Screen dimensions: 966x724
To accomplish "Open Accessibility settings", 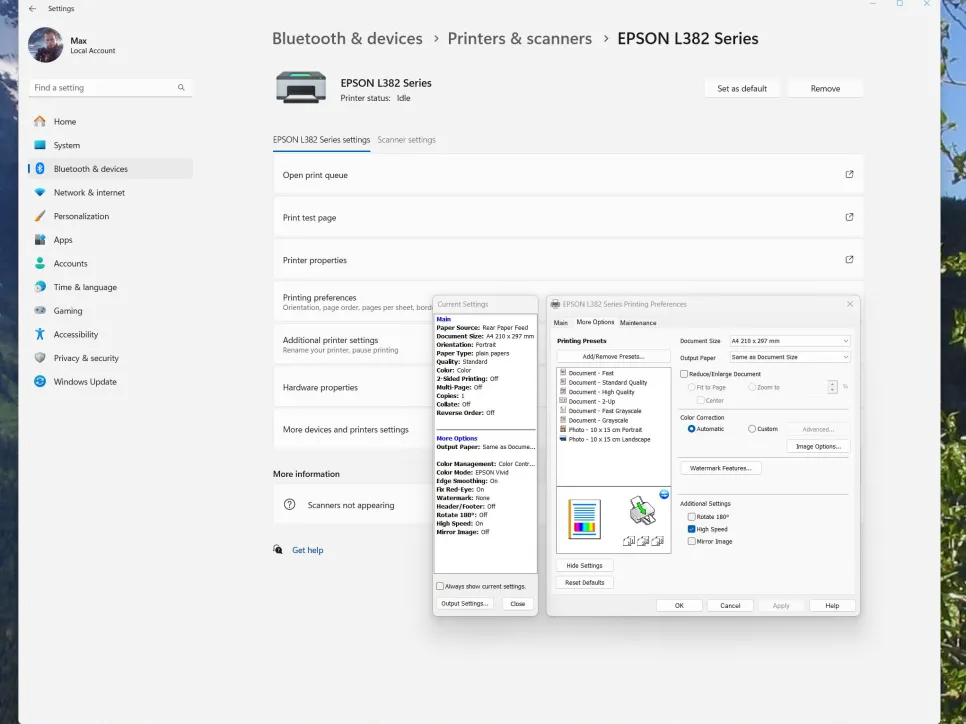I will coord(111,334).
